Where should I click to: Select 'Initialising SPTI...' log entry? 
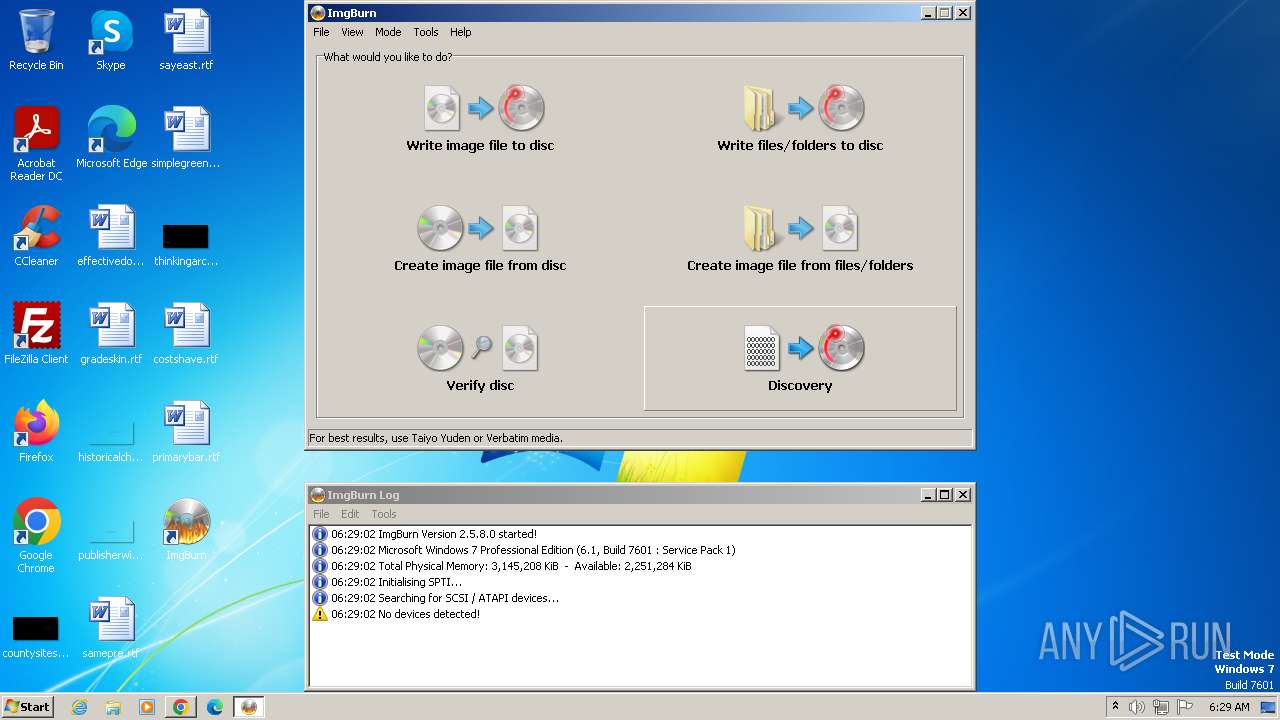[x=397, y=582]
